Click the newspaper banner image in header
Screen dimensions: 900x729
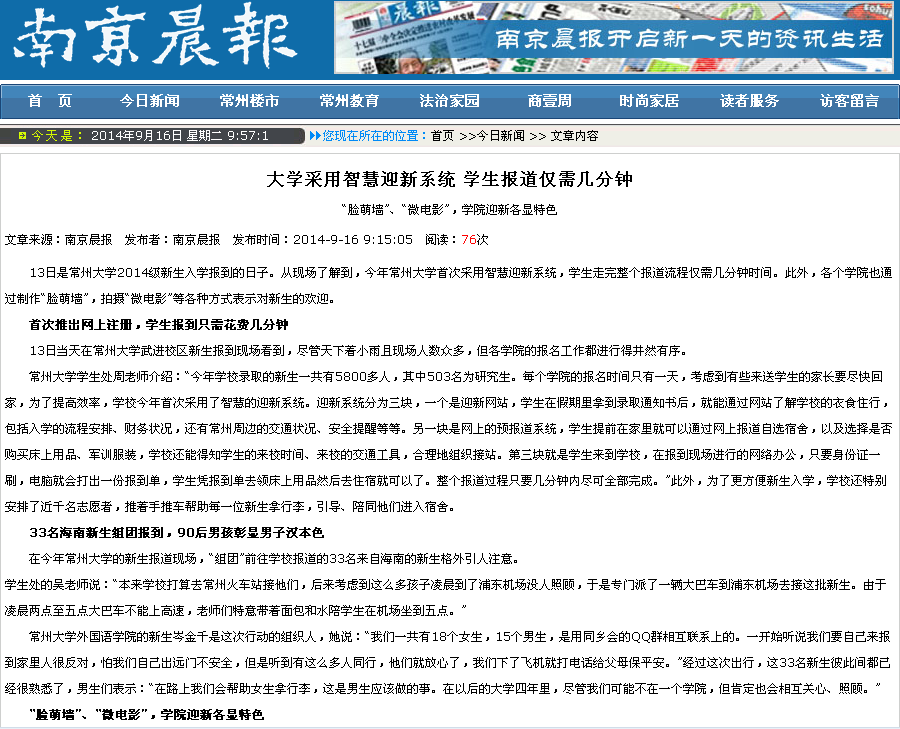click(613, 38)
